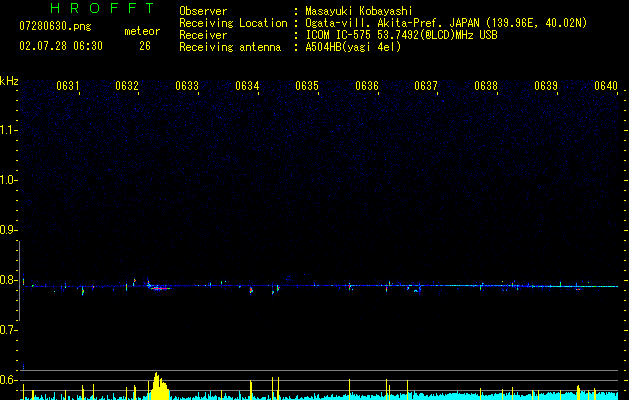Click the vertical gray frequency range bar
Screen dimensions: 629x400
pos(20,281)
